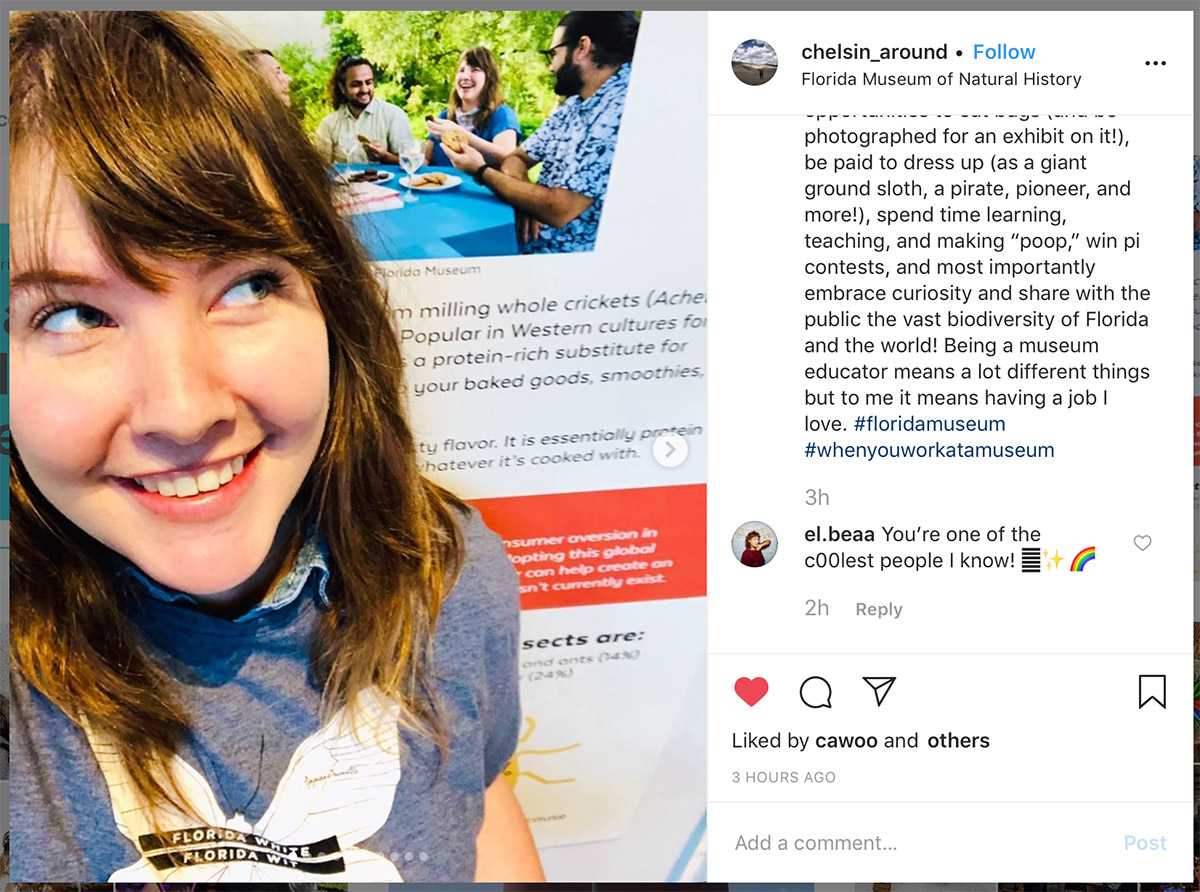
Task: Follow chelsin_around
Action: click(x=1004, y=52)
